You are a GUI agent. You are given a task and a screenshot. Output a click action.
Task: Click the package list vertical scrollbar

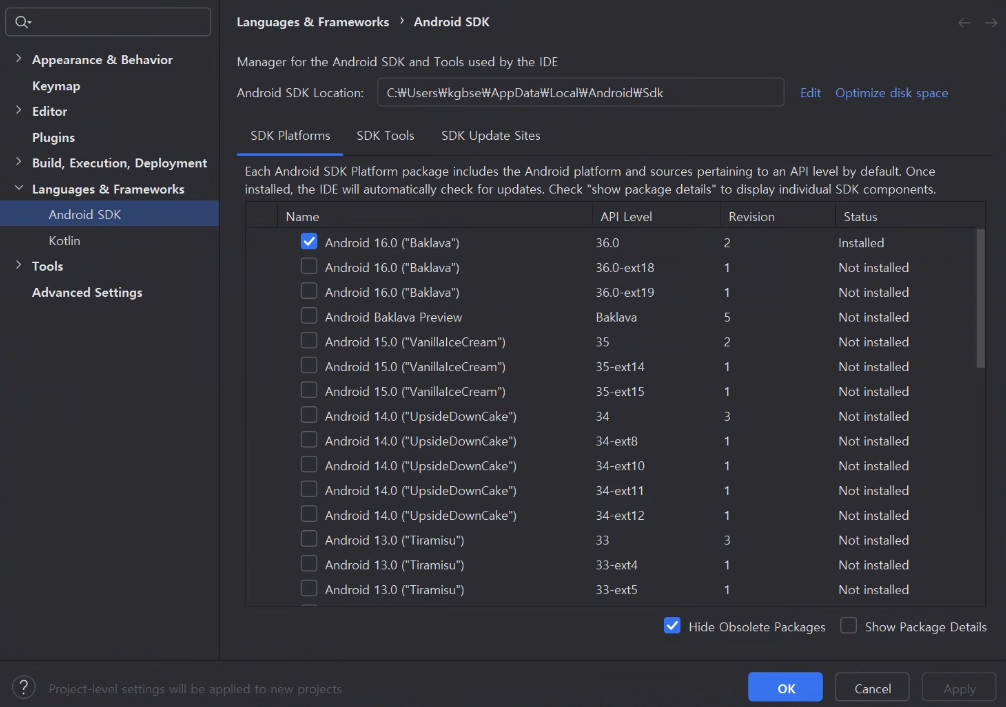[x=980, y=298]
